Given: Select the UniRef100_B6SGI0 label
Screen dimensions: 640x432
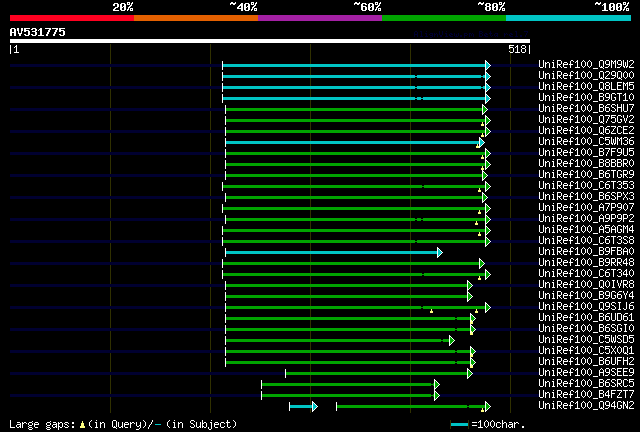Looking at the screenshot, I should pos(586,329).
